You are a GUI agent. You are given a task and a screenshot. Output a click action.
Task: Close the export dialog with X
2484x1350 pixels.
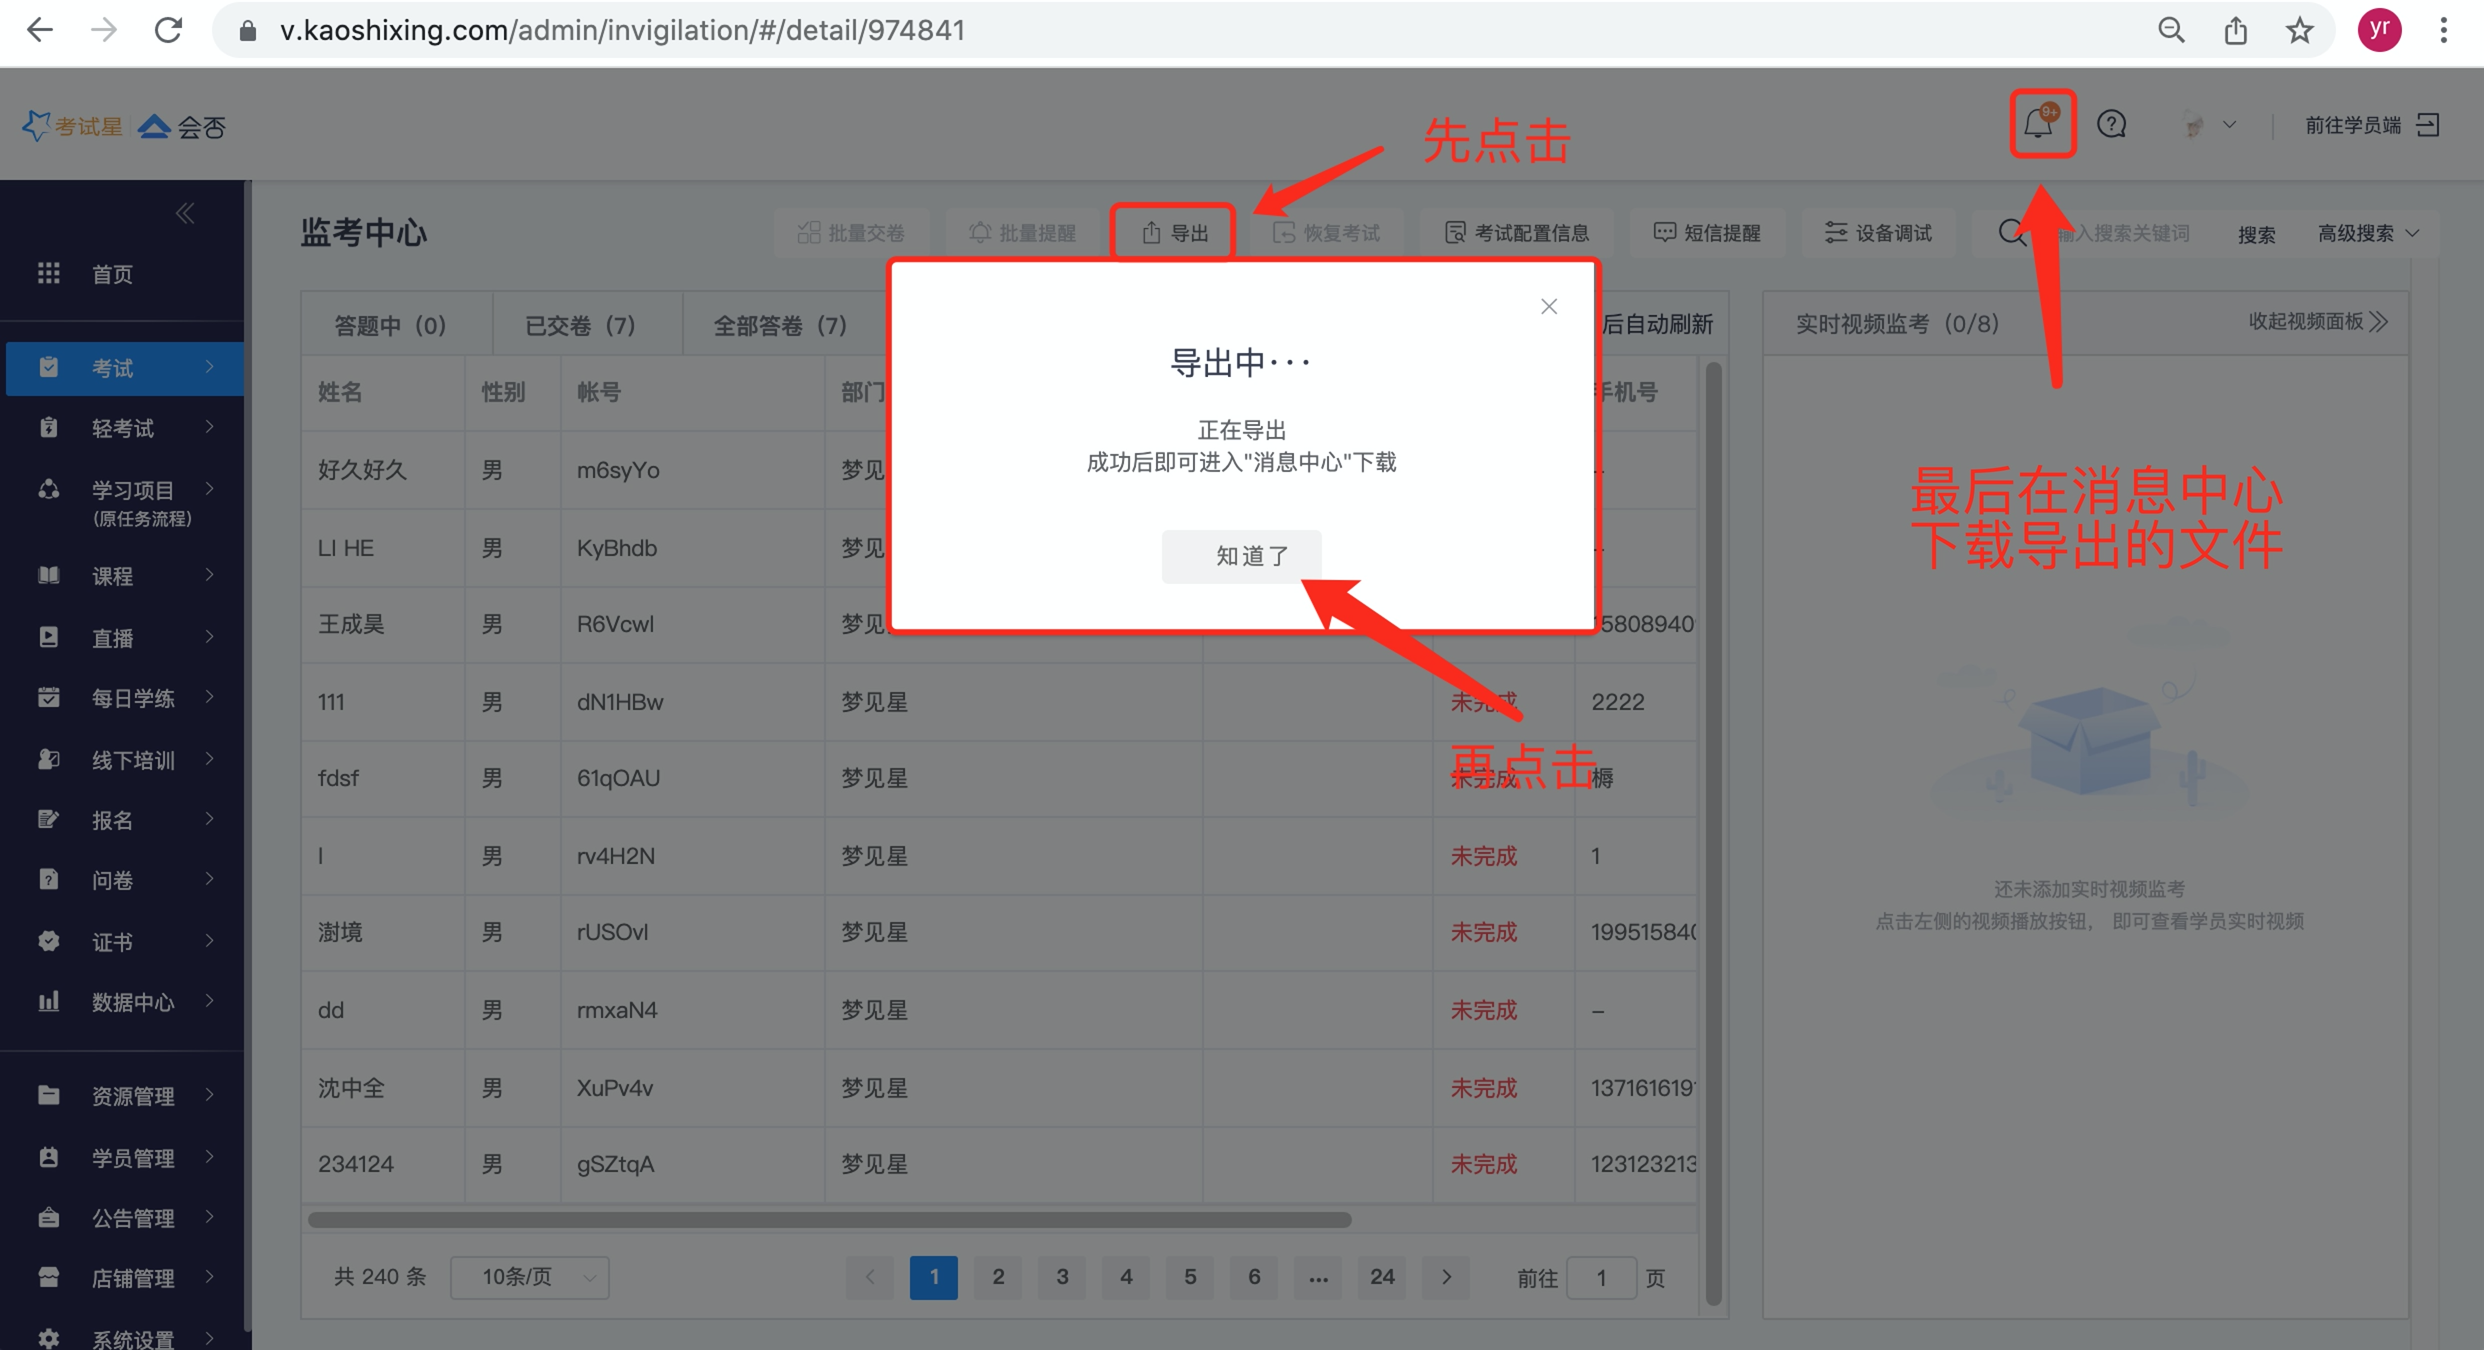(x=1548, y=306)
